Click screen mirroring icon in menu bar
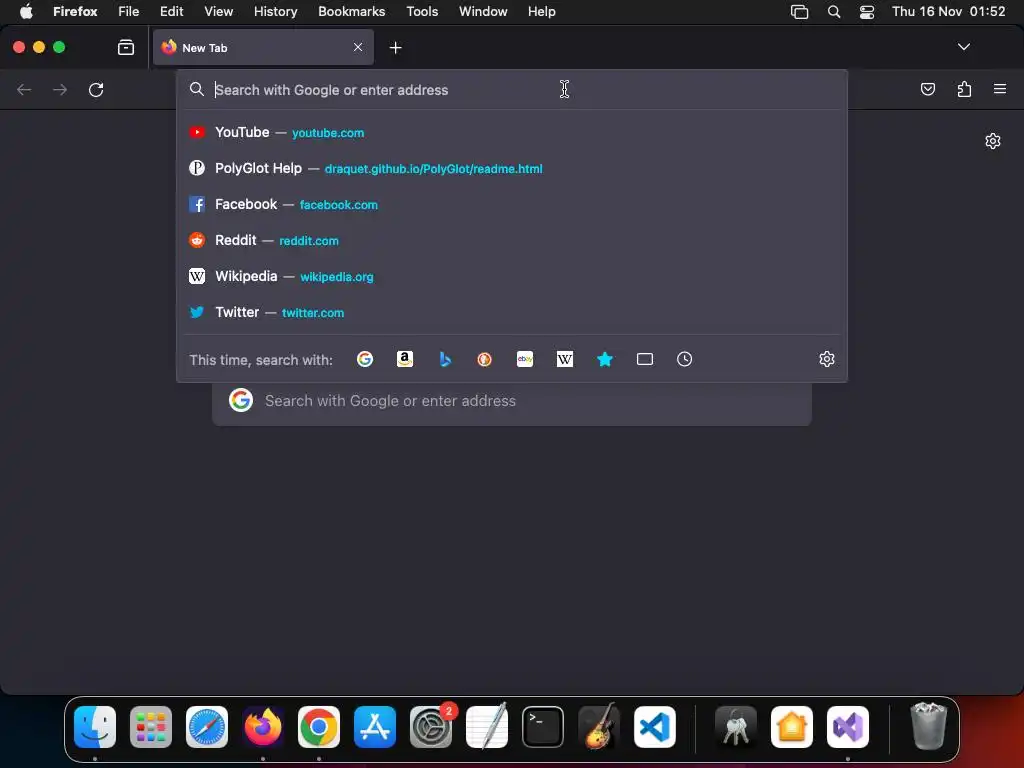The width and height of the screenshot is (1024, 768). [799, 12]
